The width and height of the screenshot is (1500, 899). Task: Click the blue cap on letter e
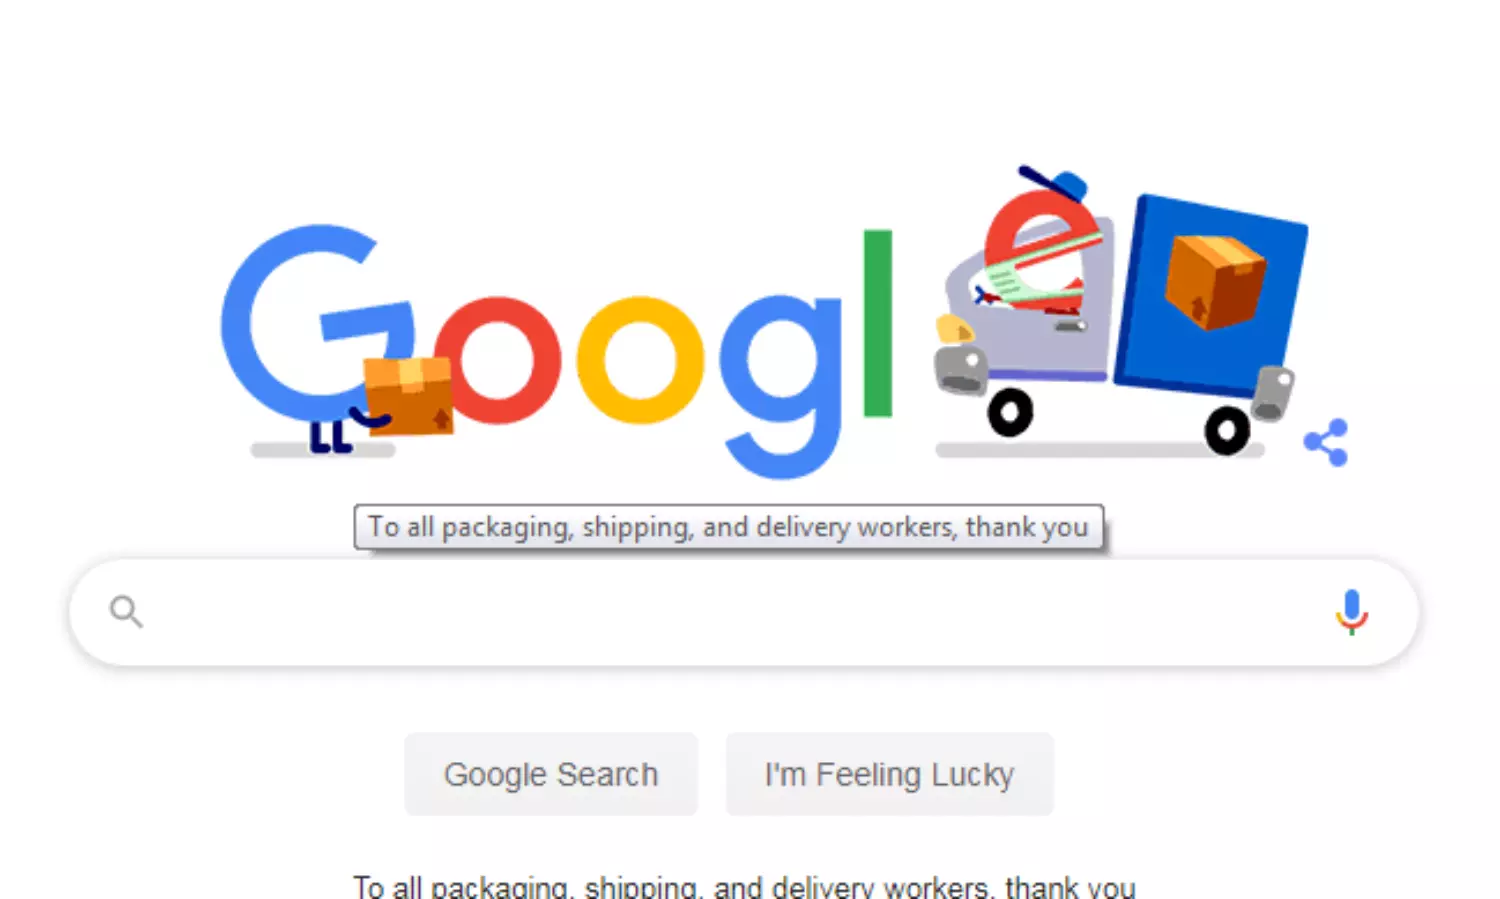tap(1055, 184)
